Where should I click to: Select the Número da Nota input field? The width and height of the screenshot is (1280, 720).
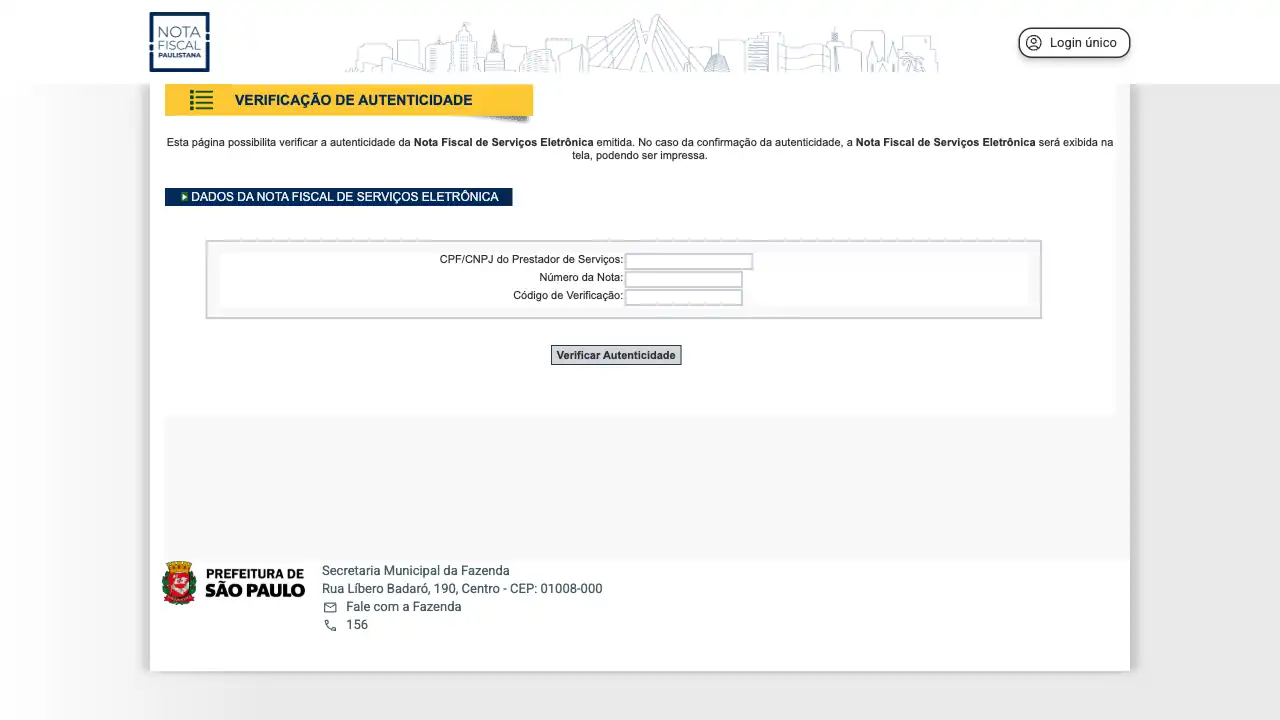[683, 279]
